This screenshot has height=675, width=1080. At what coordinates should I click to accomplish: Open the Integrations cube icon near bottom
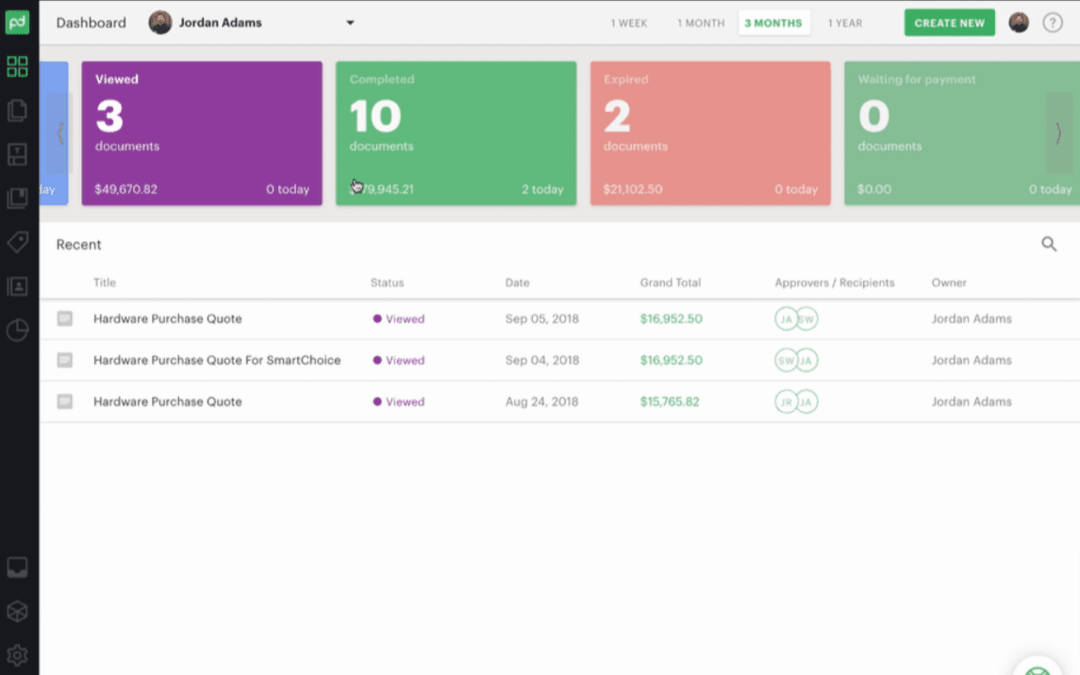17,611
